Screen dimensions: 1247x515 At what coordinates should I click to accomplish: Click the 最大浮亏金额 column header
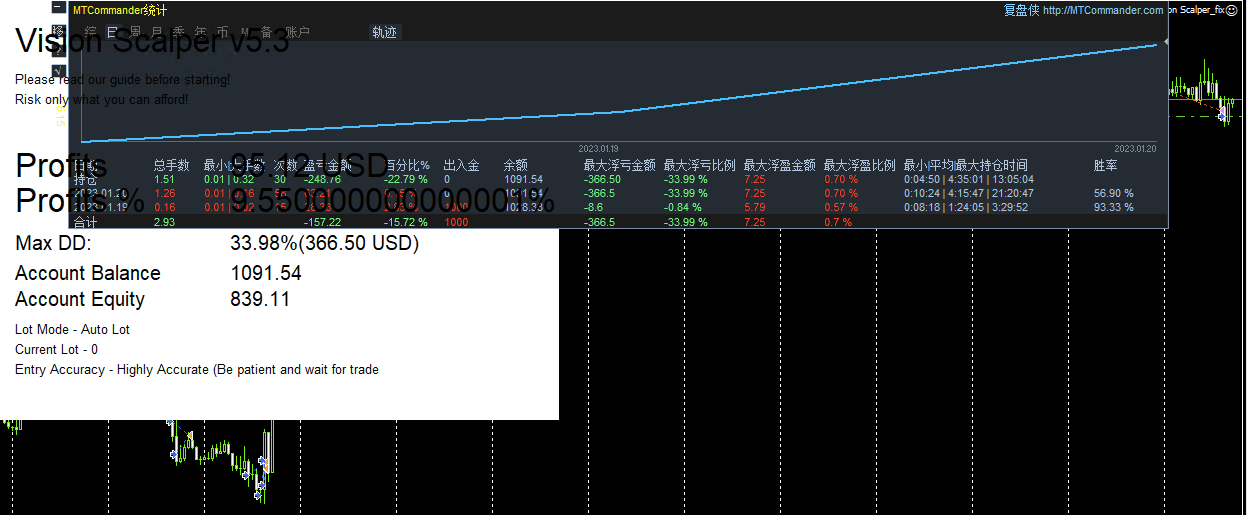click(x=619, y=165)
